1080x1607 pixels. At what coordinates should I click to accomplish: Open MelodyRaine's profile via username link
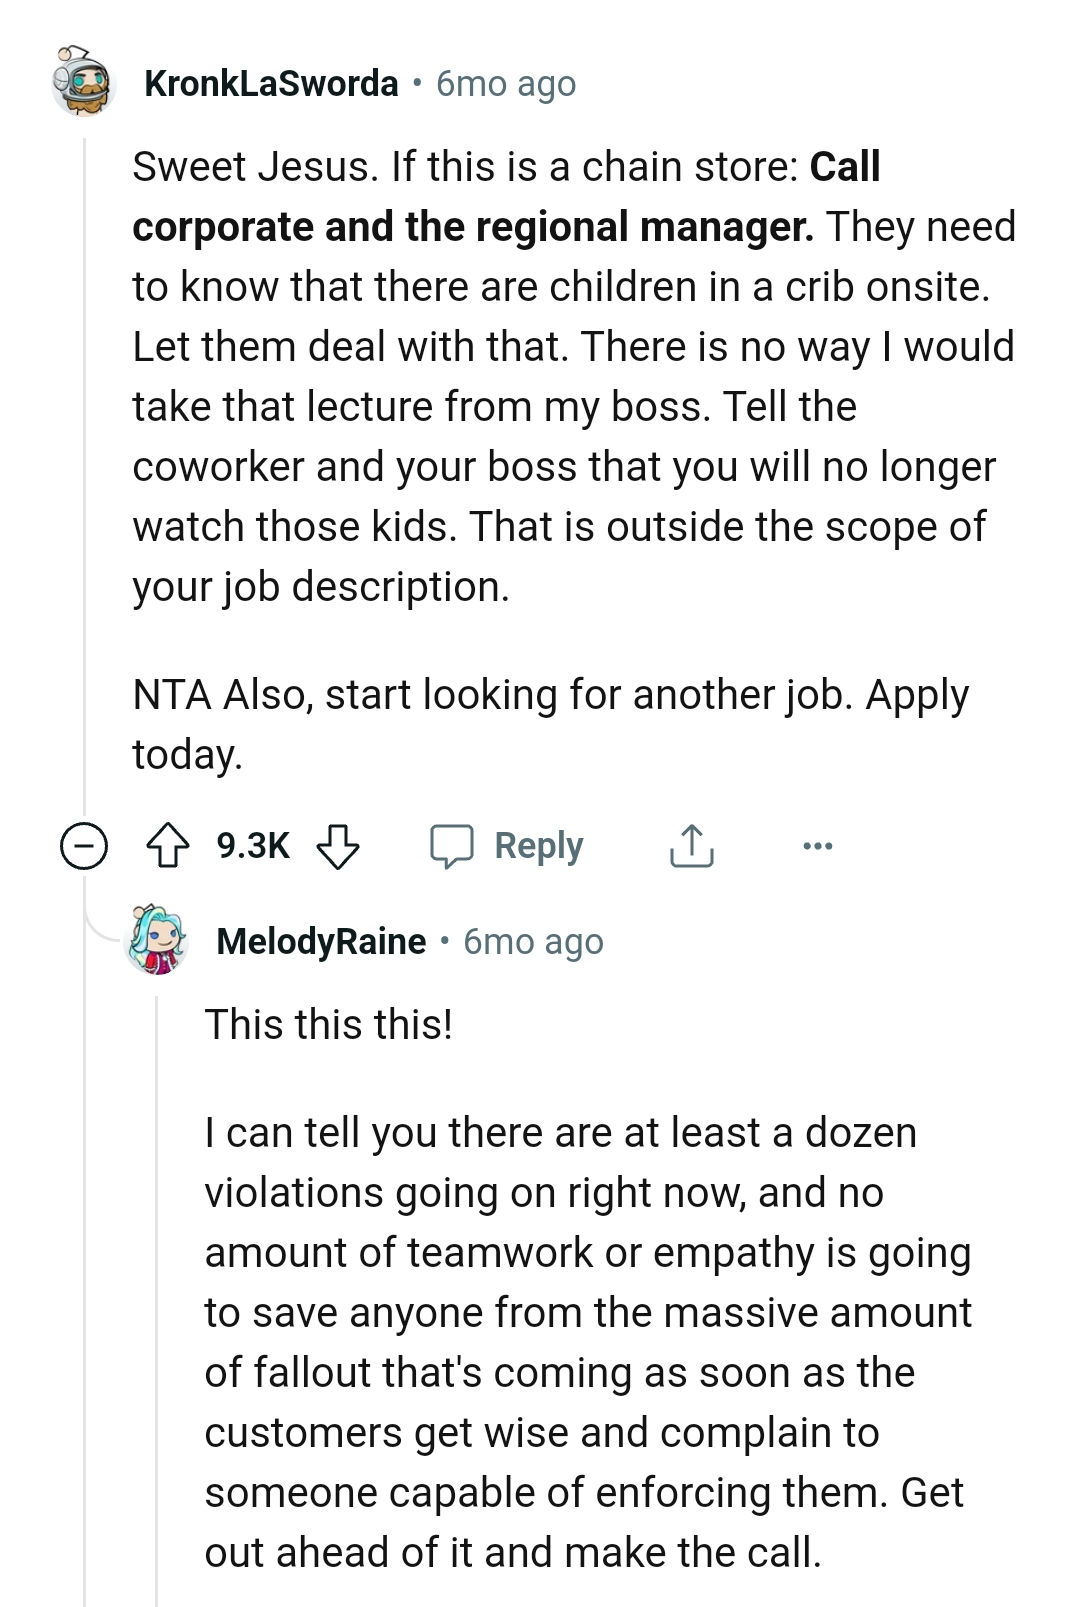click(x=318, y=940)
